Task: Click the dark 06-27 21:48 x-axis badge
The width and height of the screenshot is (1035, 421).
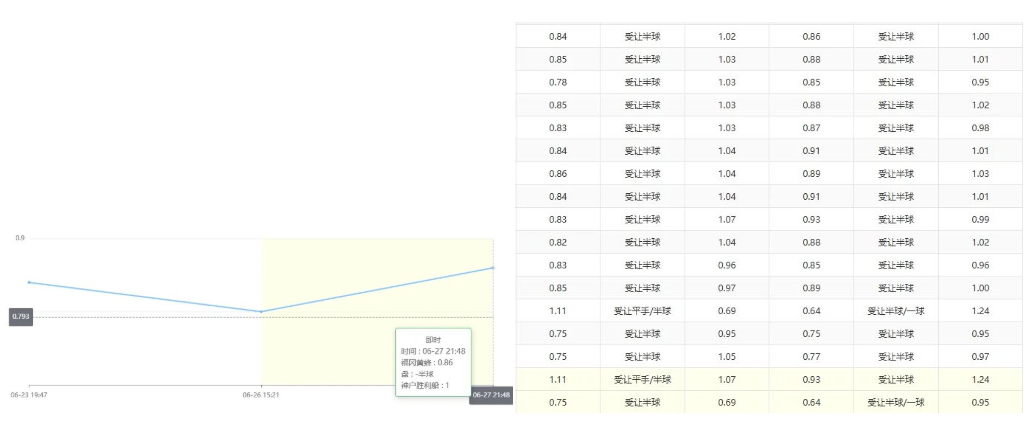Action: 491,395
